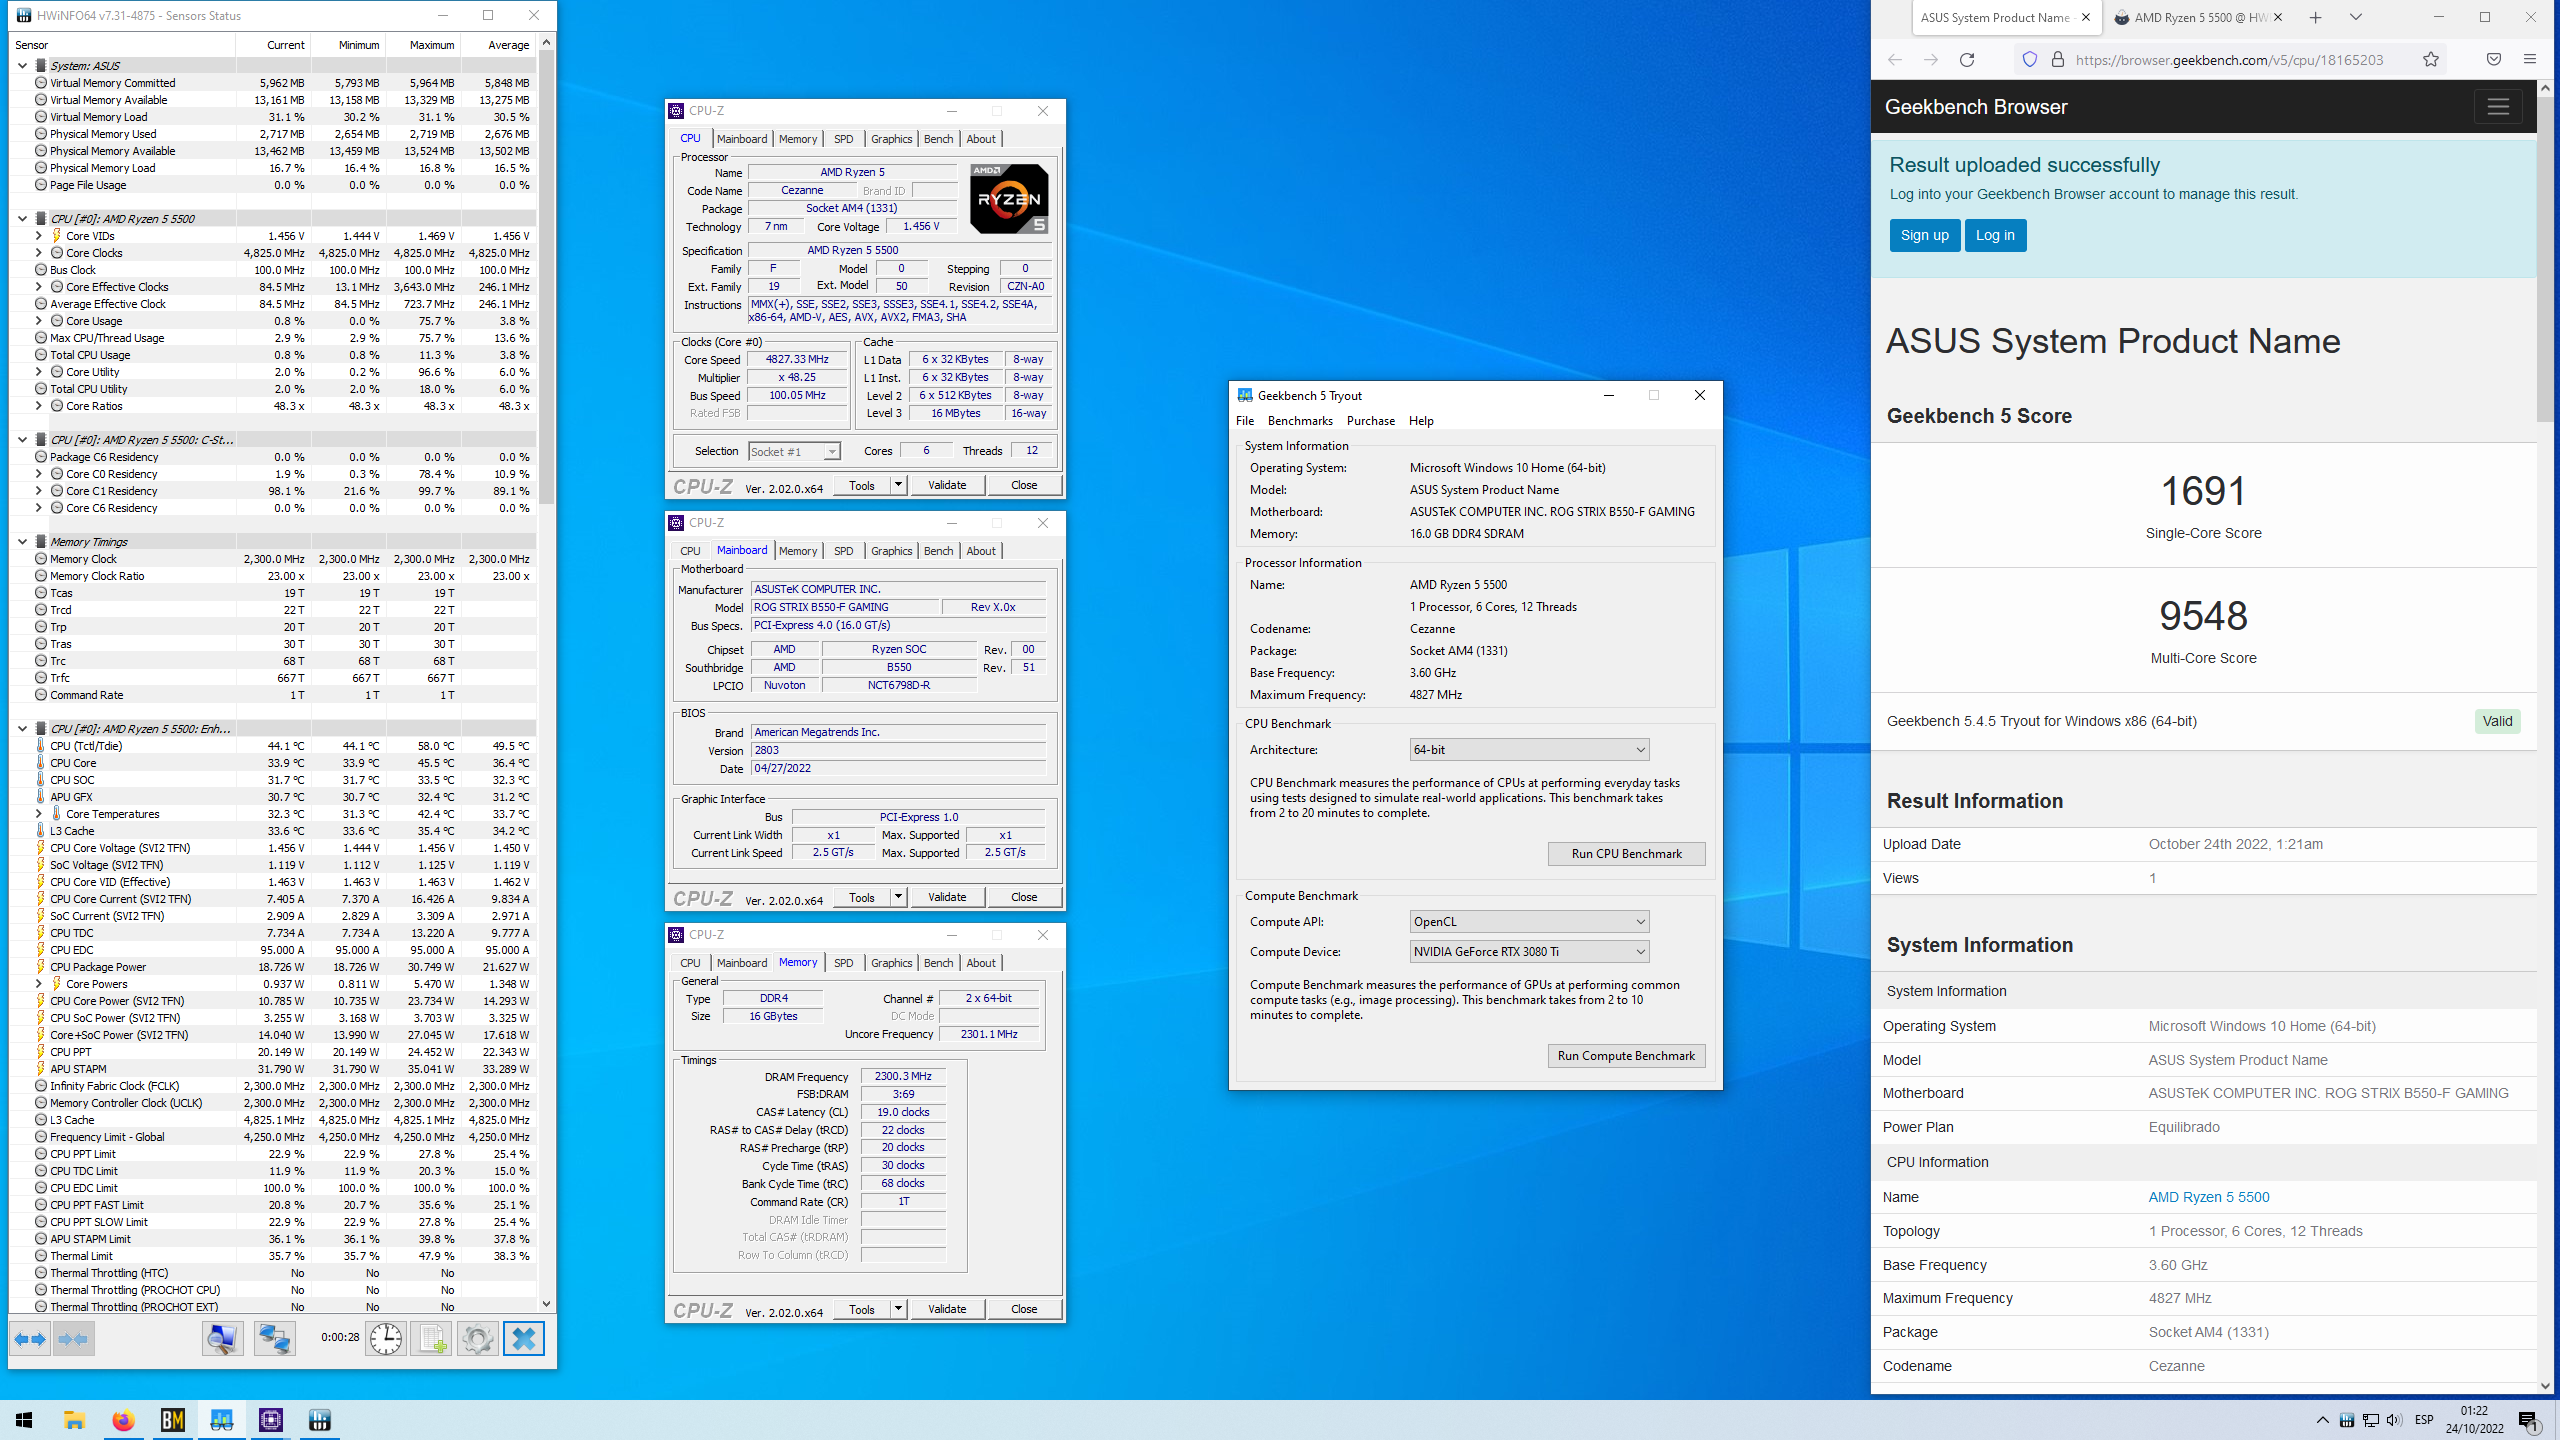This screenshot has height=1440, width=2560.
Task: Reset min/max values via clock icon
Action: pyautogui.click(x=386, y=1338)
